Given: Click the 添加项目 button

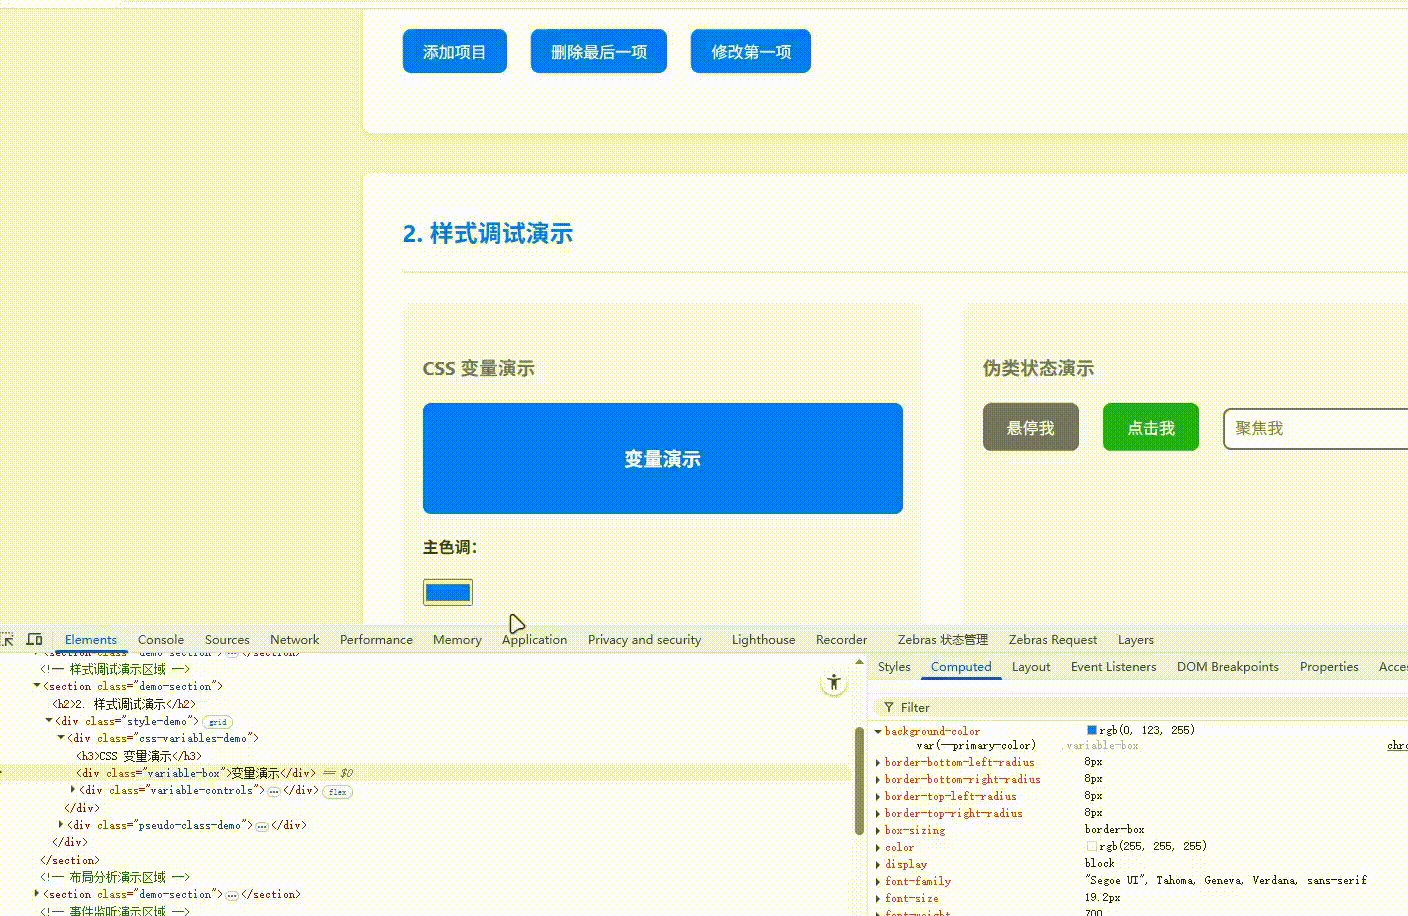Looking at the screenshot, I should (454, 51).
